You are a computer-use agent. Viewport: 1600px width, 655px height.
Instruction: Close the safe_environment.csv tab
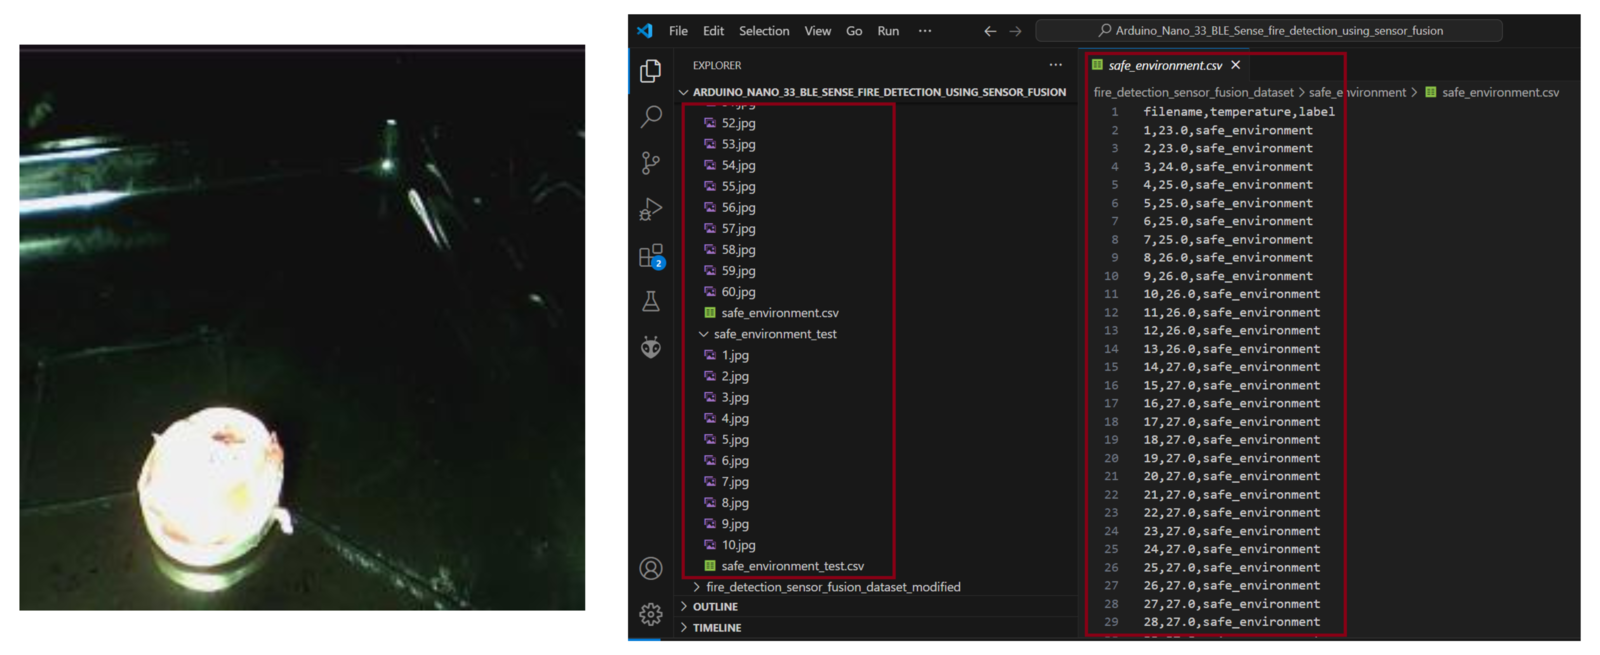(1236, 65)
